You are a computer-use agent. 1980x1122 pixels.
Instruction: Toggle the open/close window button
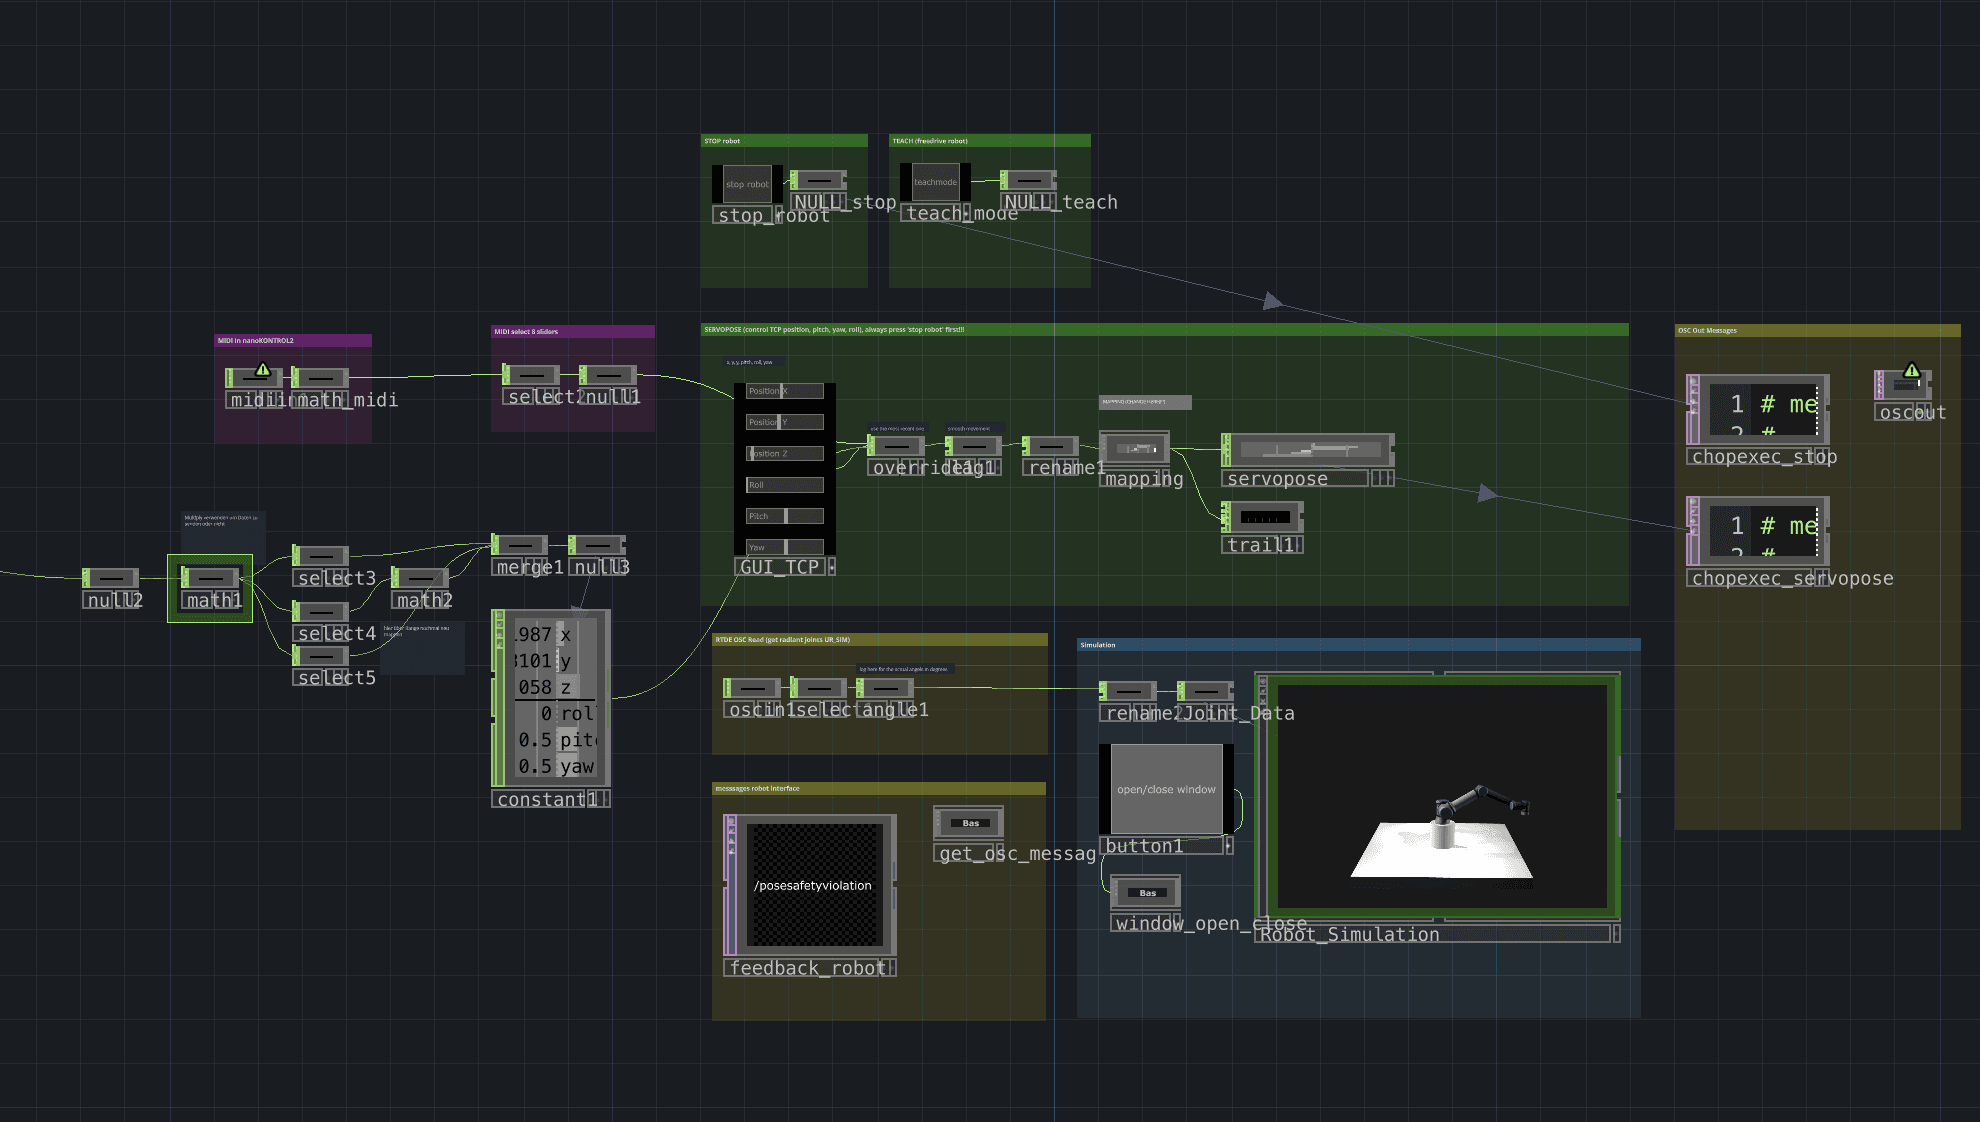(x=1166, y=789)
